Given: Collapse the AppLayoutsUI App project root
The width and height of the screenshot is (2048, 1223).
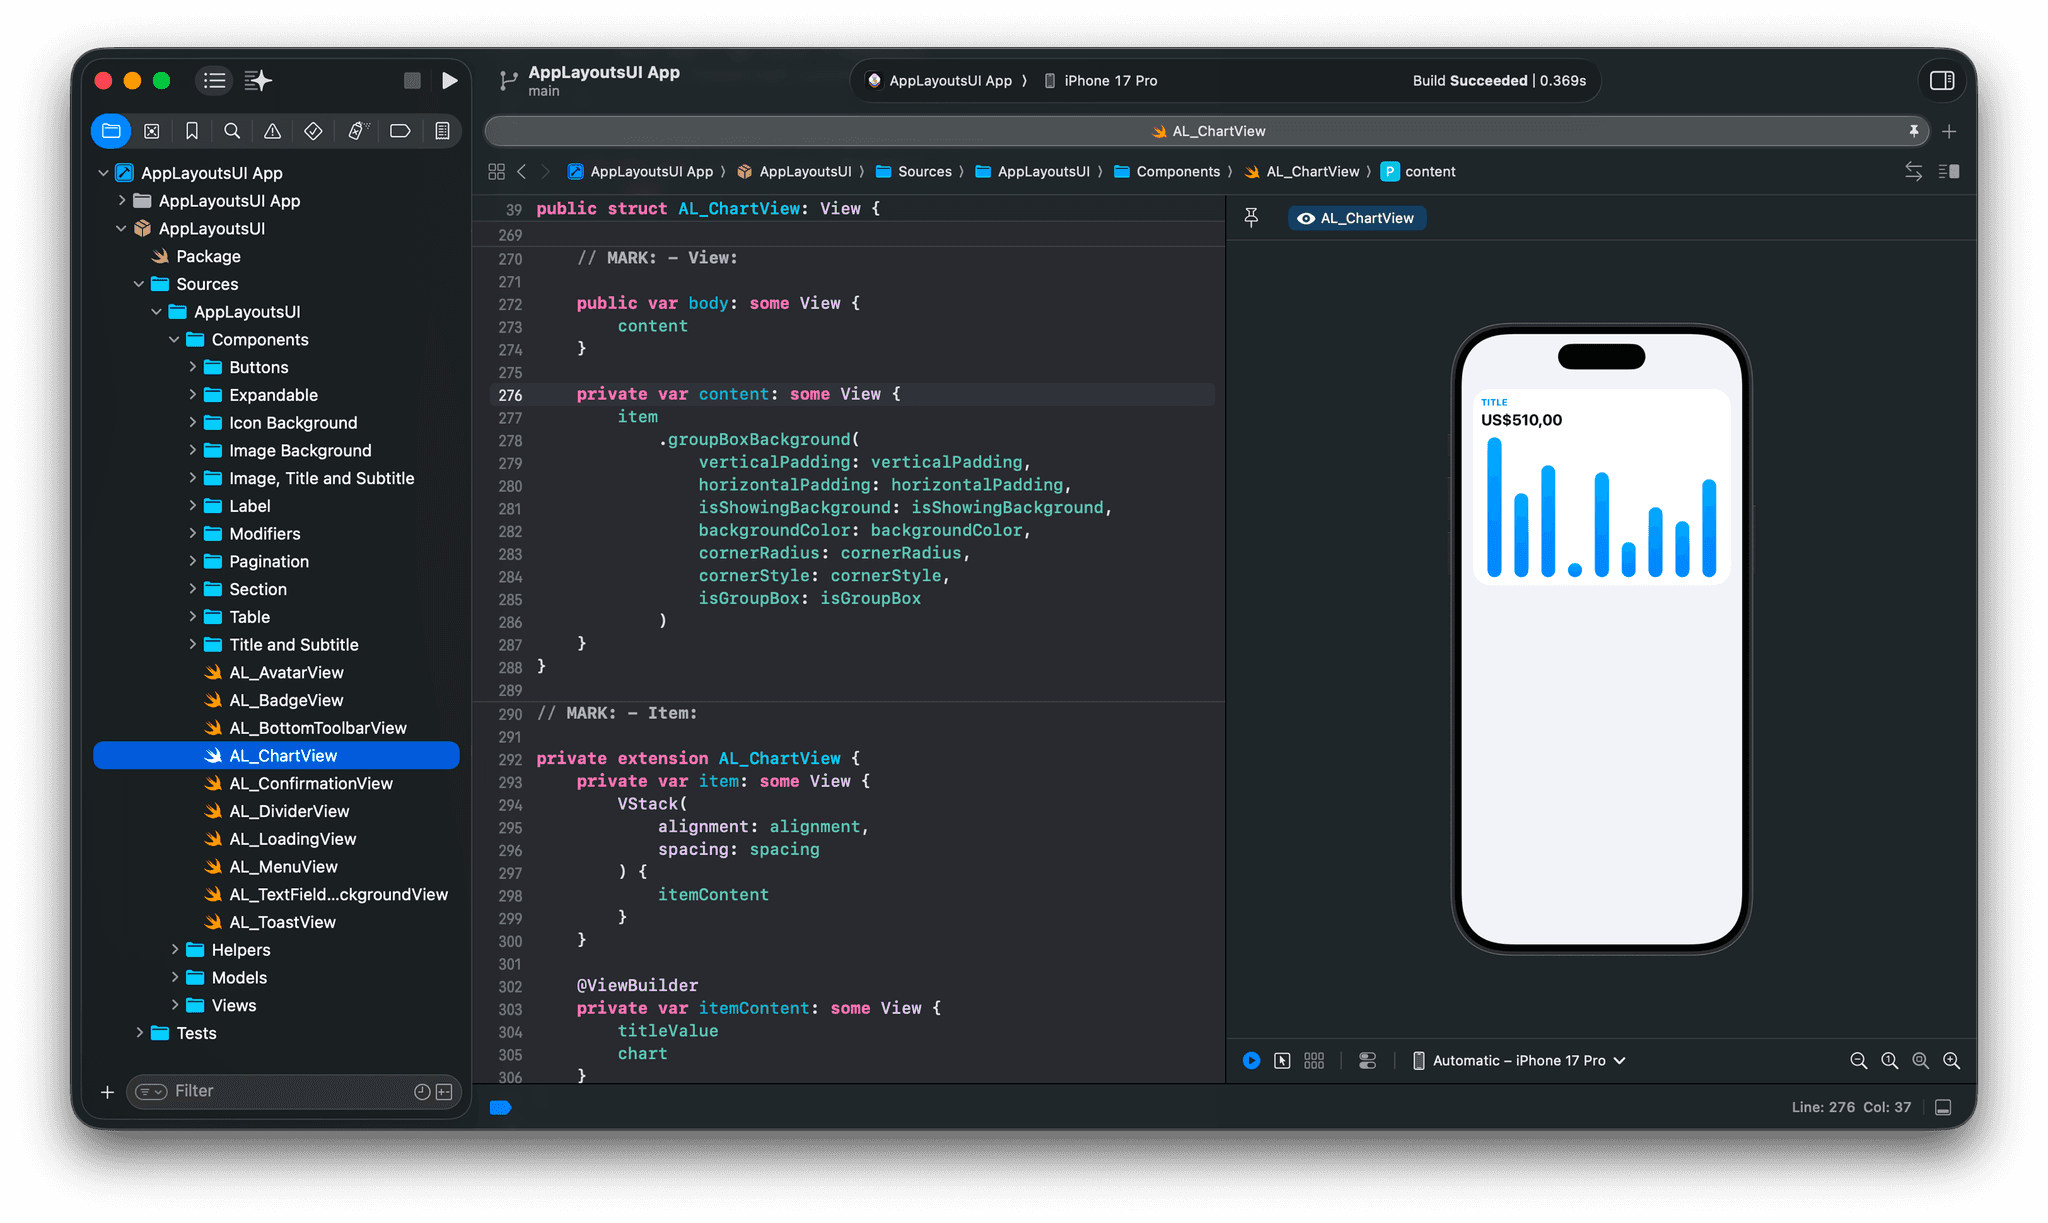Looking at the screenshot, I should point(103,173).
